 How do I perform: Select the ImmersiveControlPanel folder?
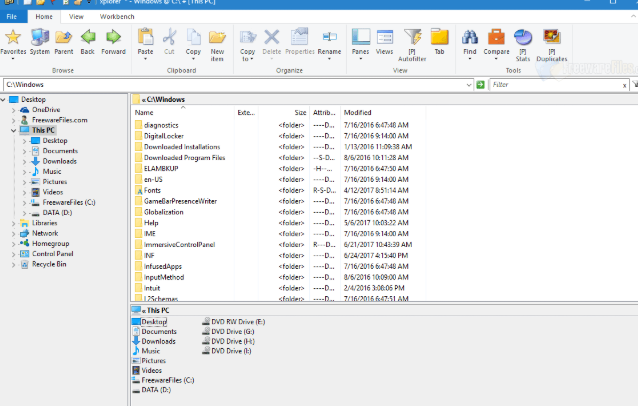point(179,244)
